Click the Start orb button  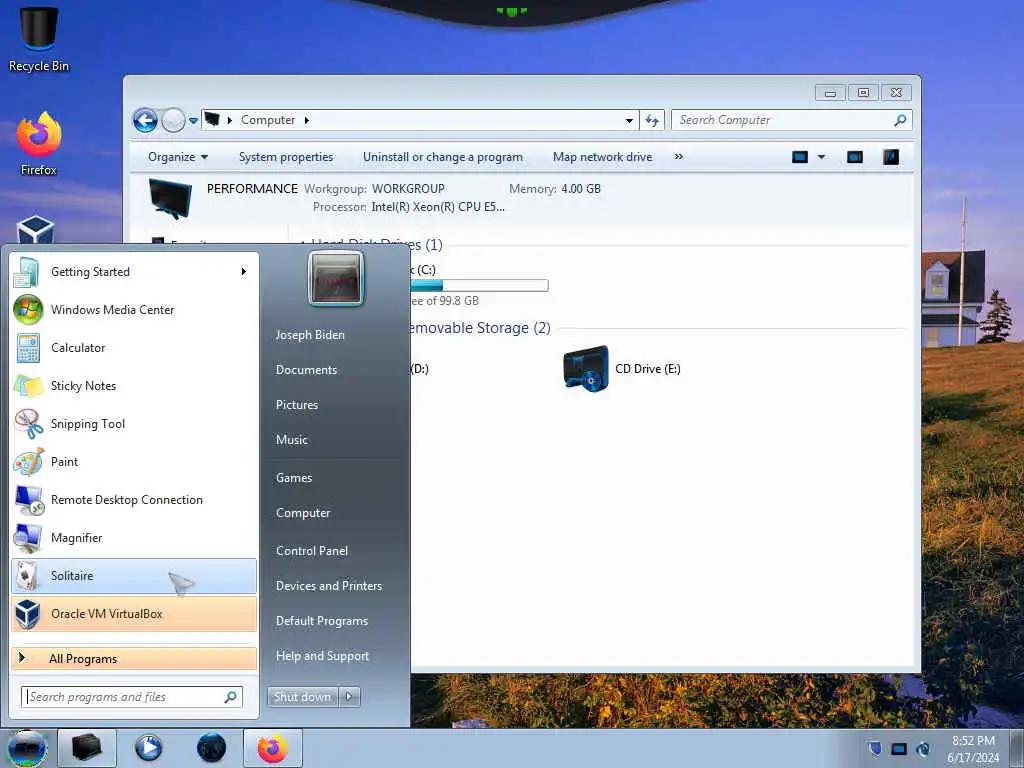tap(27, 748)
